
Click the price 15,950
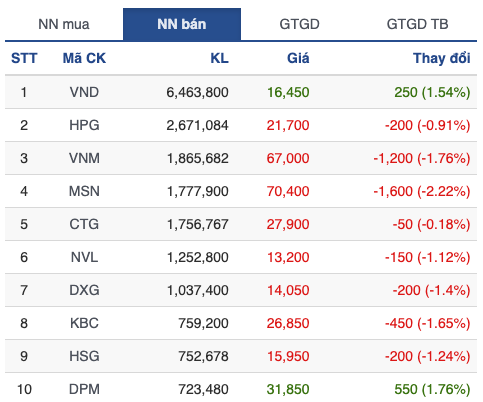pos(288,356)
